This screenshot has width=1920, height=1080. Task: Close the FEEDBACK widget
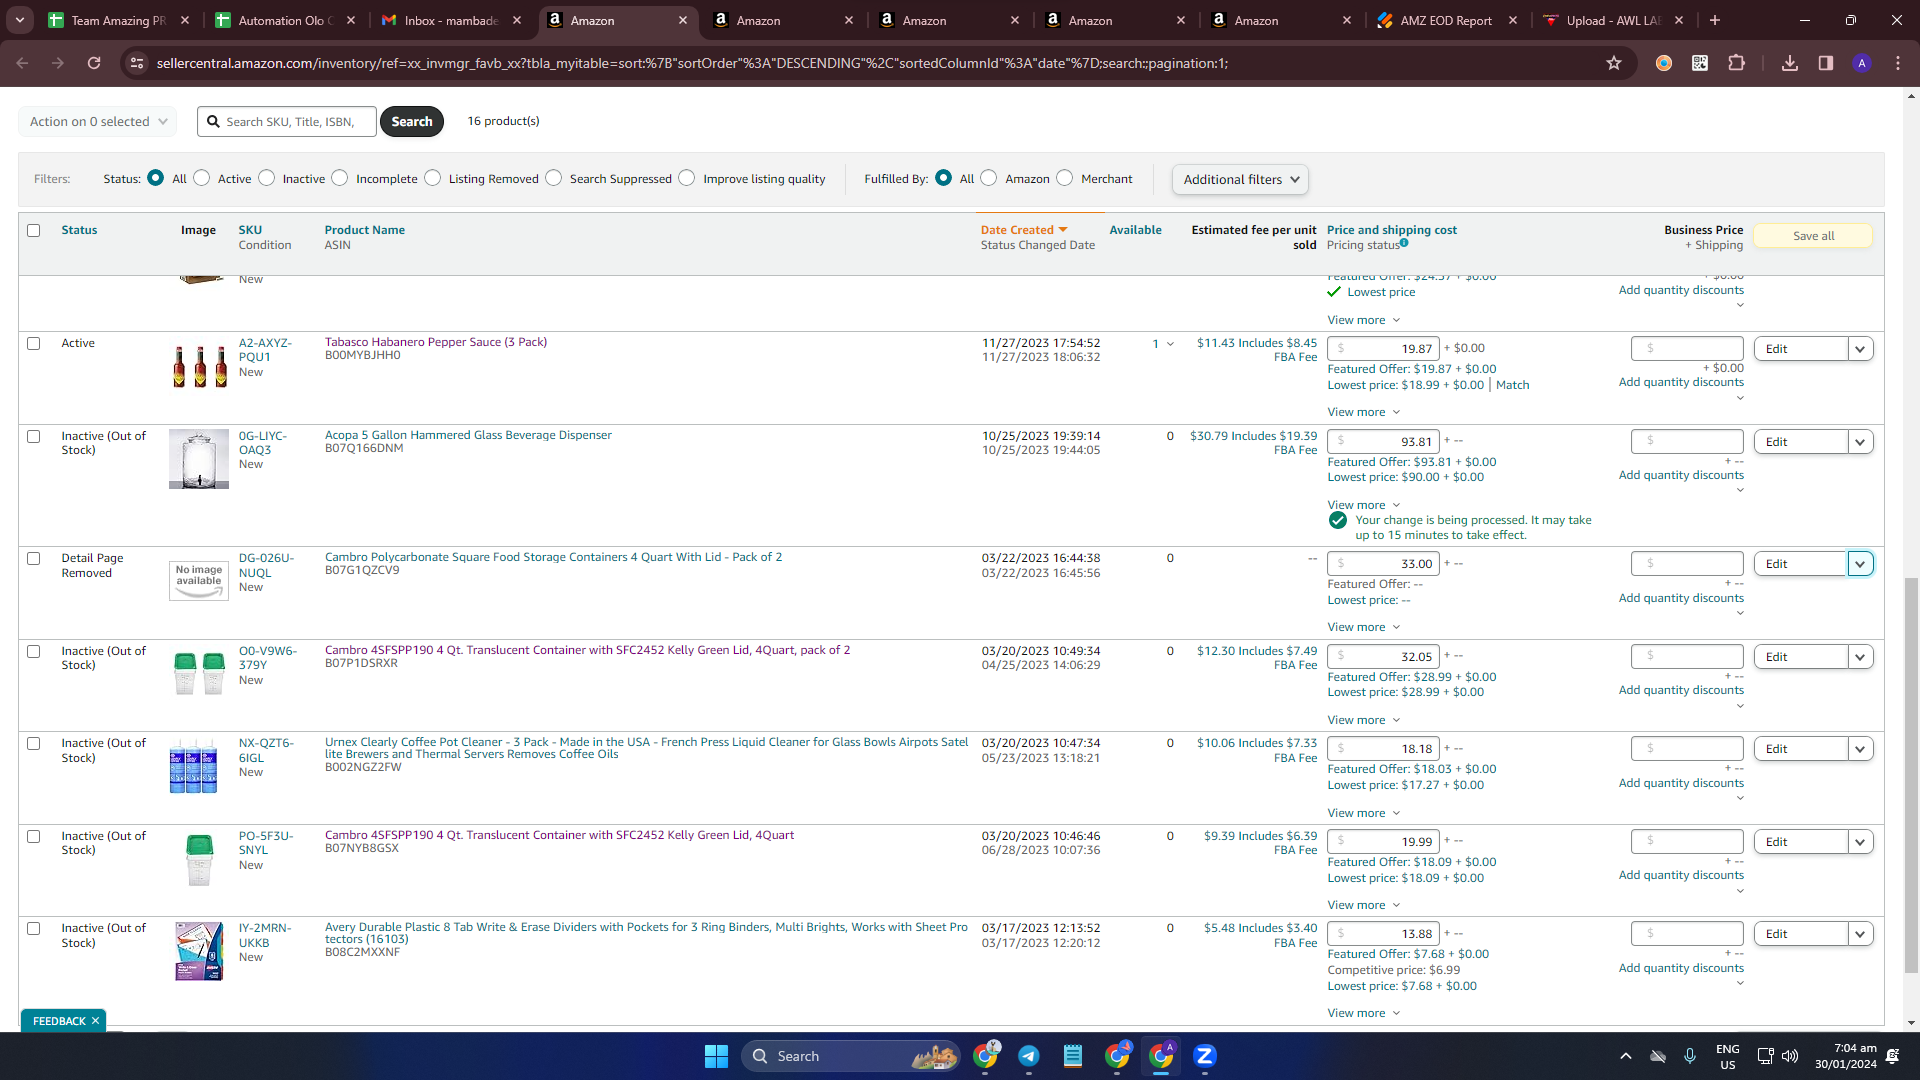(x=95, y=1021)
